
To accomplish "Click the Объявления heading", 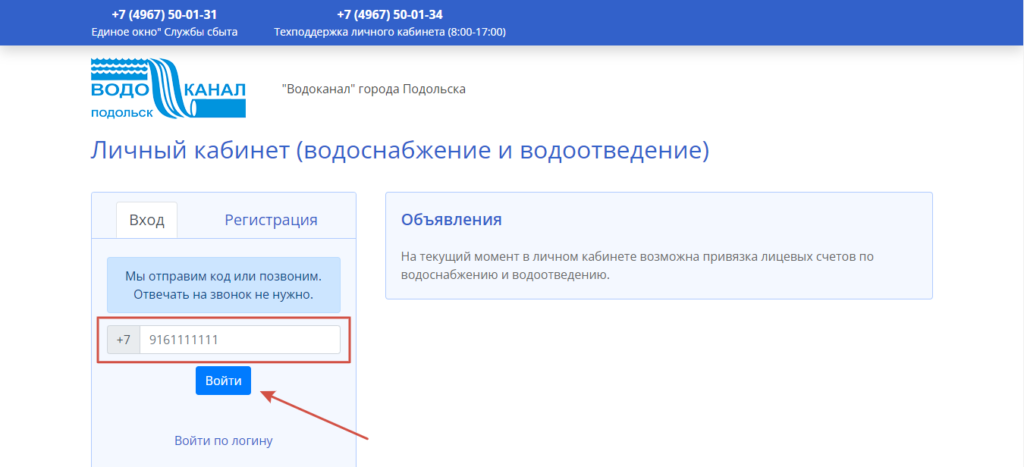I will click(451, 219).
